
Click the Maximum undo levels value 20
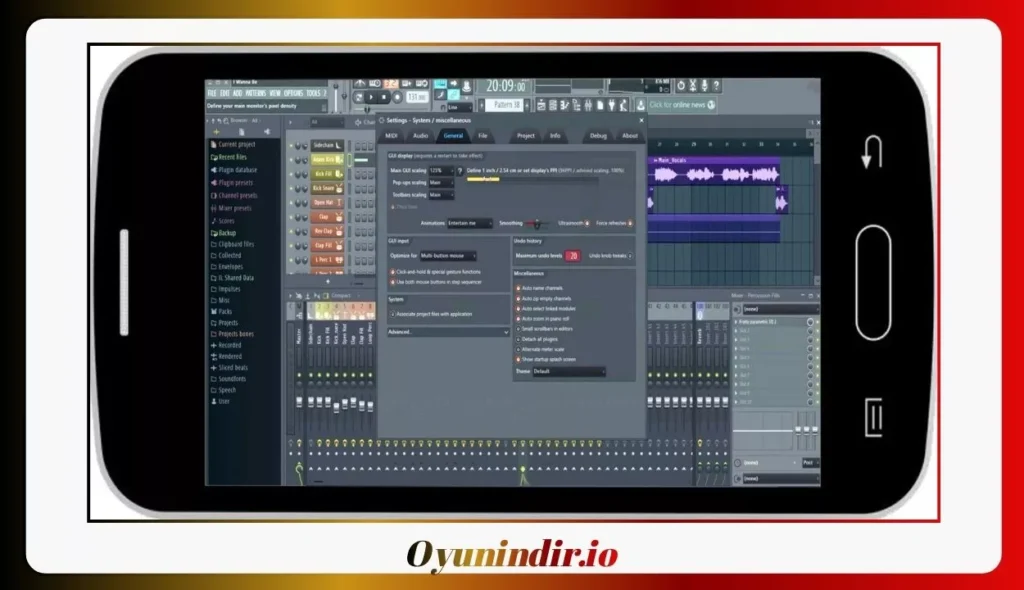pos(573,256)
